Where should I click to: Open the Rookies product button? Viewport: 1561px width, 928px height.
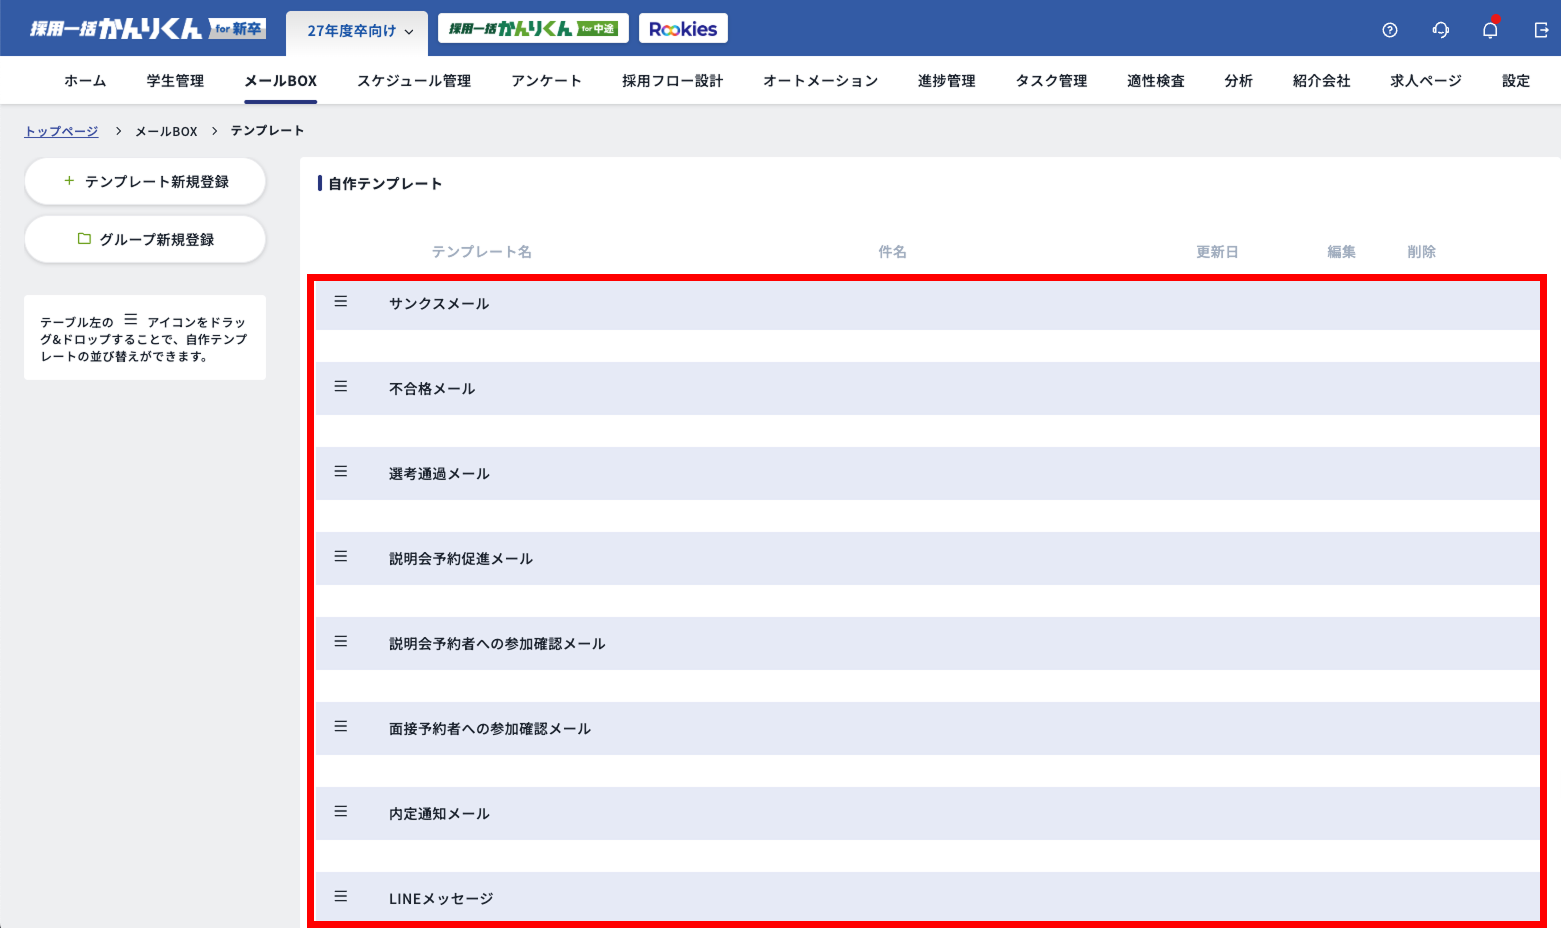coord(683,29)
